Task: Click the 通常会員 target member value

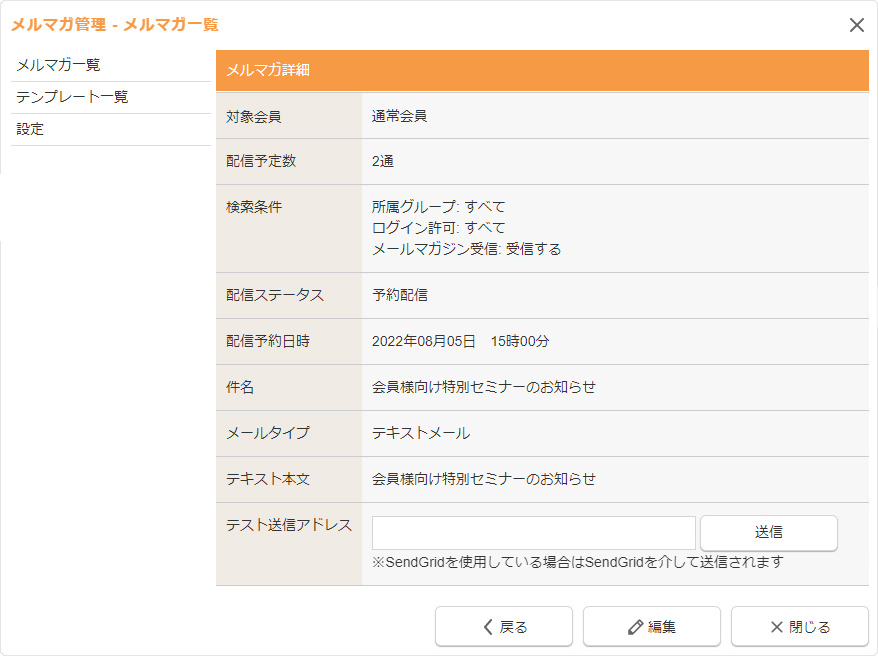Action: pos(399,116)
